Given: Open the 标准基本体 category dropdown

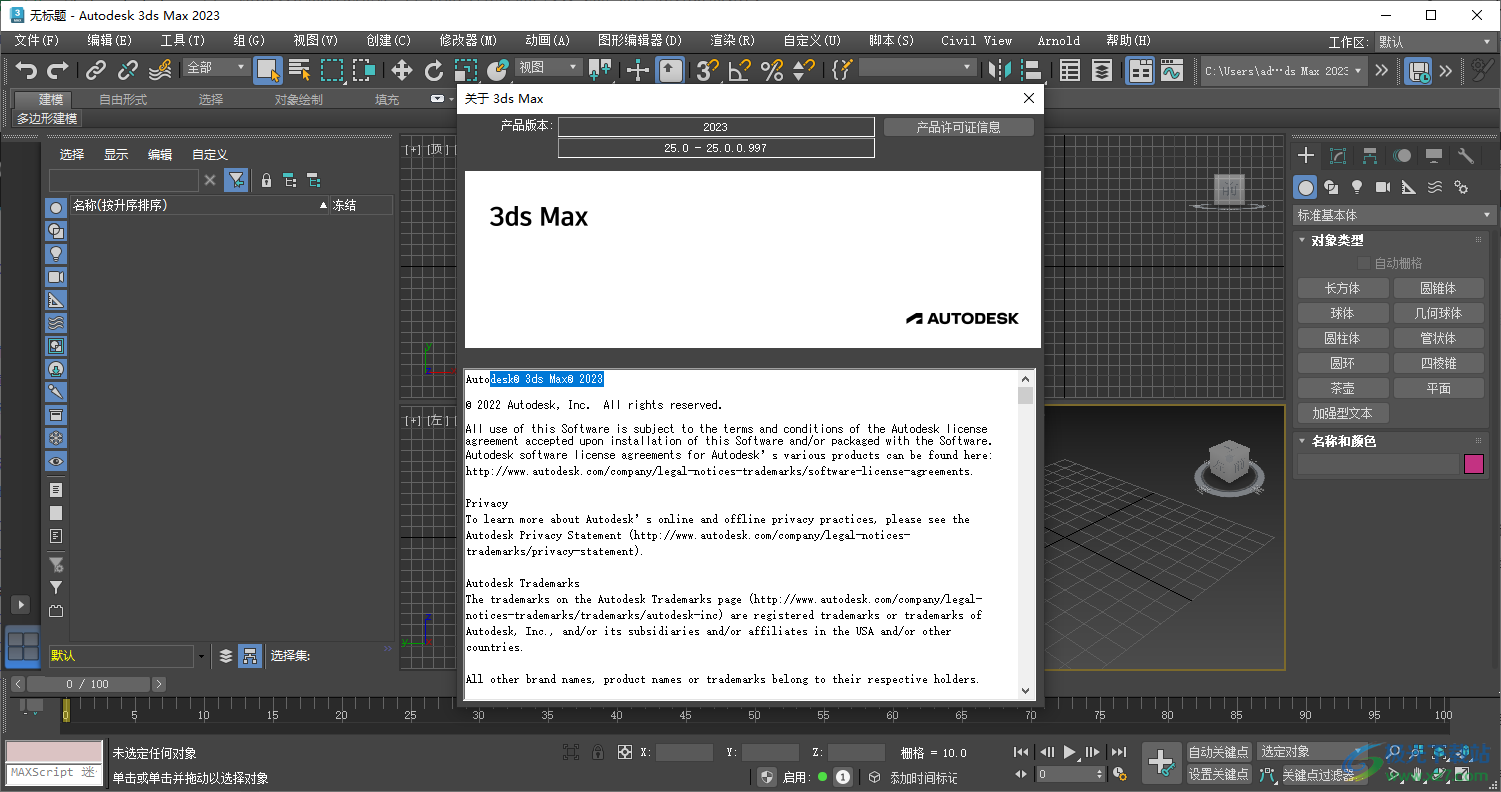Looking at the screenshot, I should (x=1394, y=215).
